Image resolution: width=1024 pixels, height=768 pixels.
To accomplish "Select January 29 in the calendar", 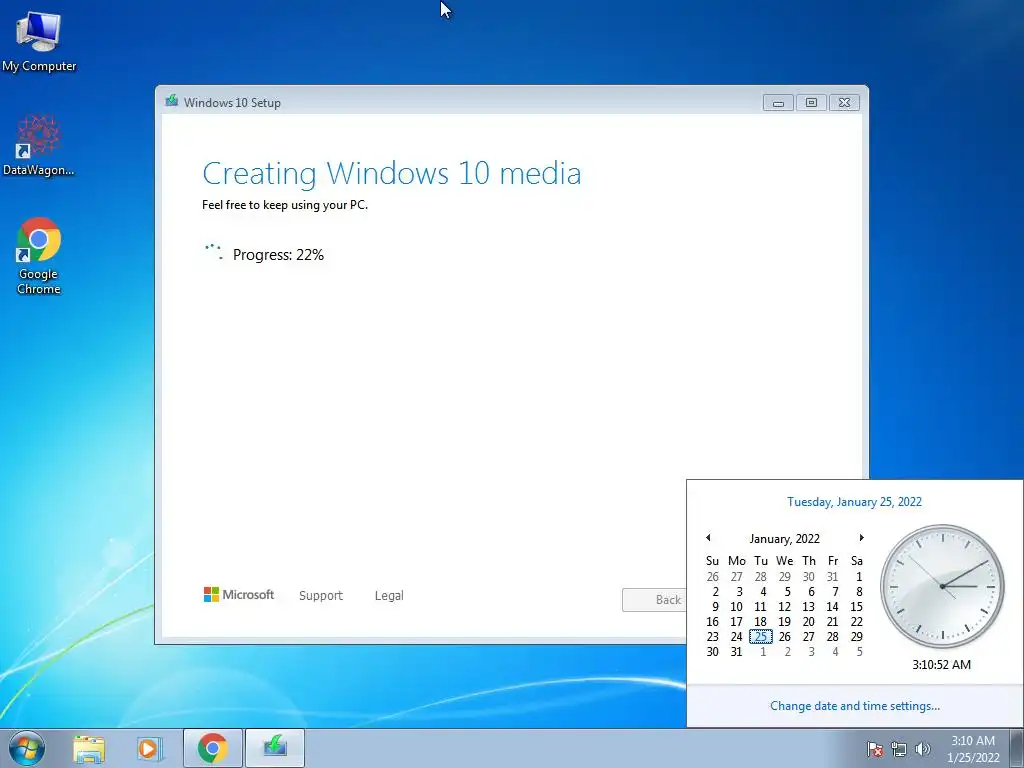I will (x=857, y=637).
